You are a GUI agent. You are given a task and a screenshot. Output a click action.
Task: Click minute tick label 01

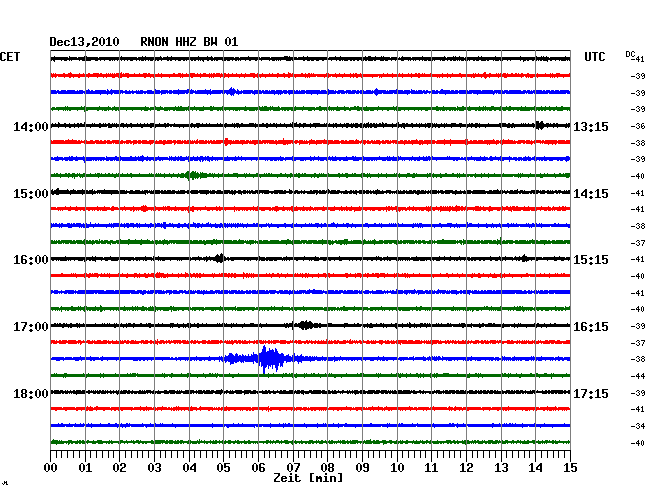[85, 468]
